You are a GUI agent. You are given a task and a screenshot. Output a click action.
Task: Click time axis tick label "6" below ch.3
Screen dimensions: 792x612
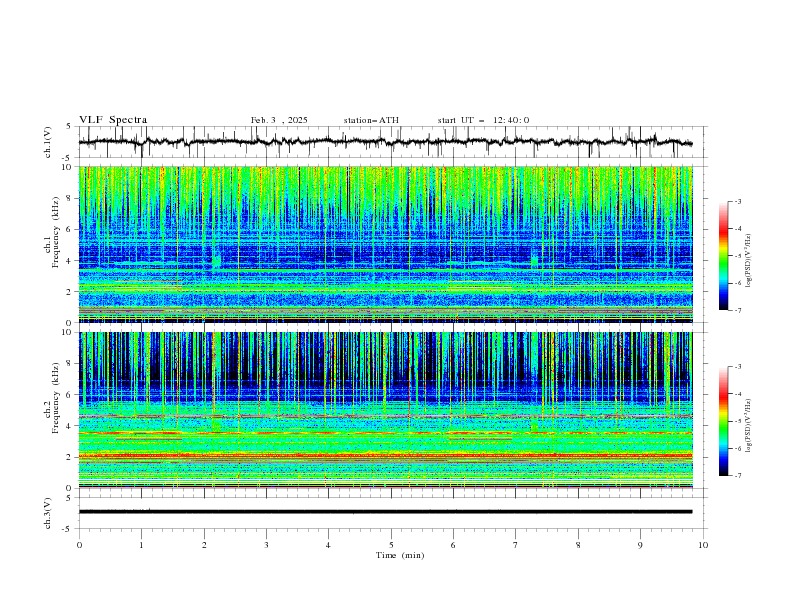pos(454,545)
